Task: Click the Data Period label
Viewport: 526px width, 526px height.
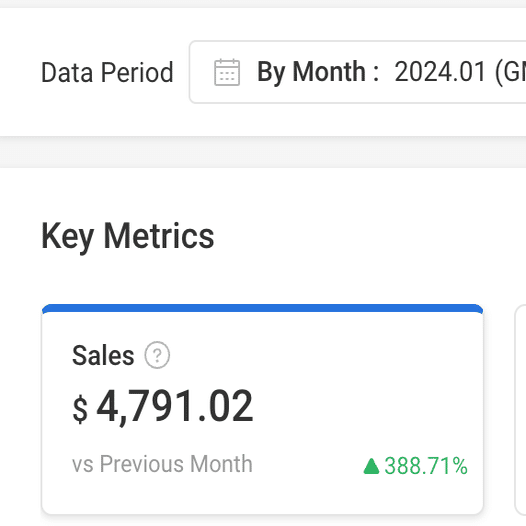Action: (x=107, y=72)
